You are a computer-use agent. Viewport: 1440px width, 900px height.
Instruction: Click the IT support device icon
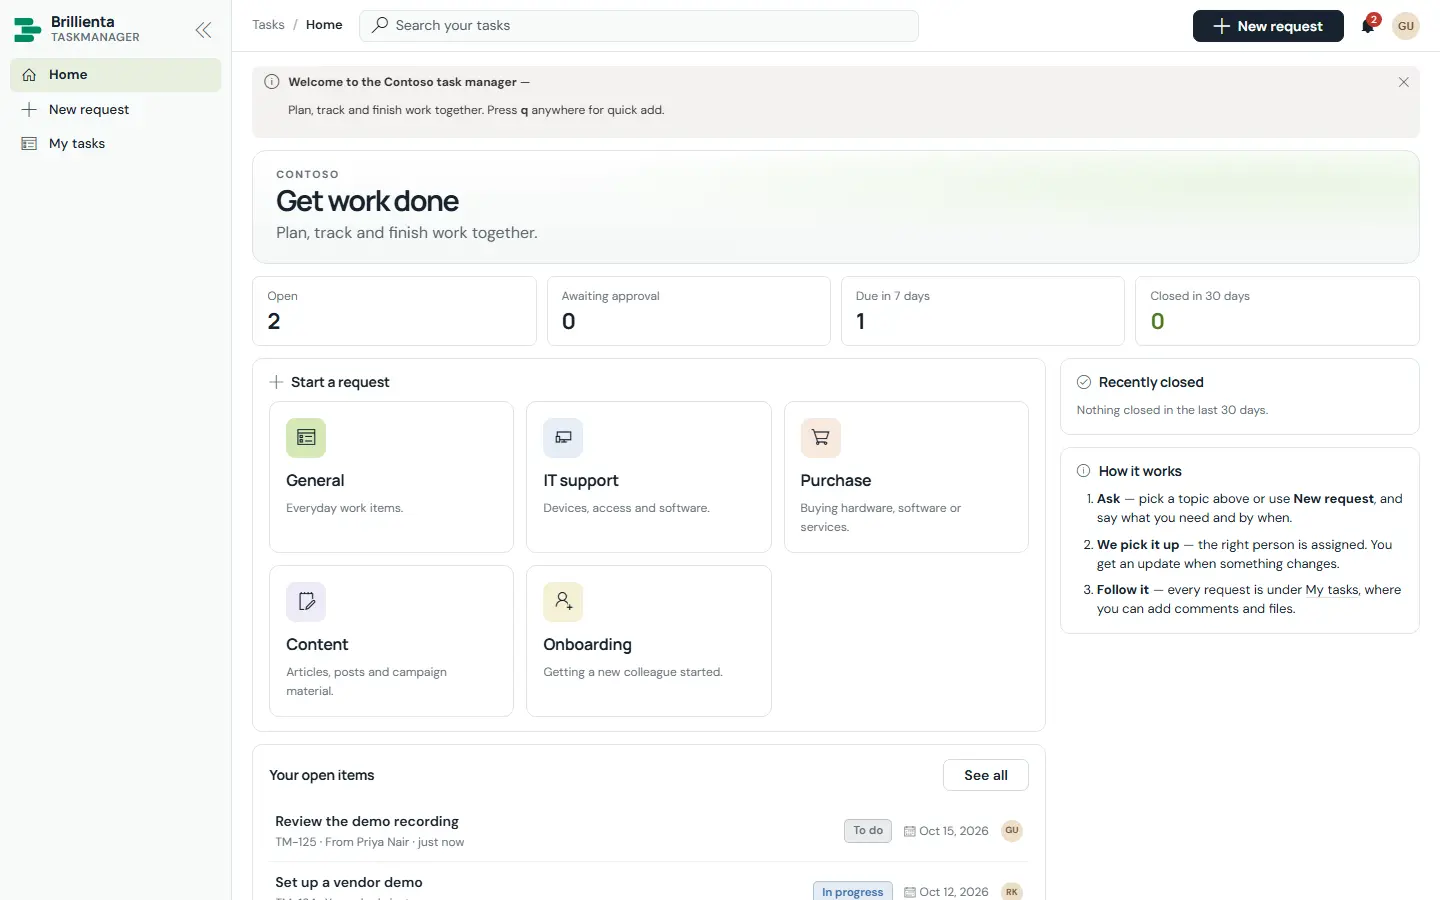point(563,438)
